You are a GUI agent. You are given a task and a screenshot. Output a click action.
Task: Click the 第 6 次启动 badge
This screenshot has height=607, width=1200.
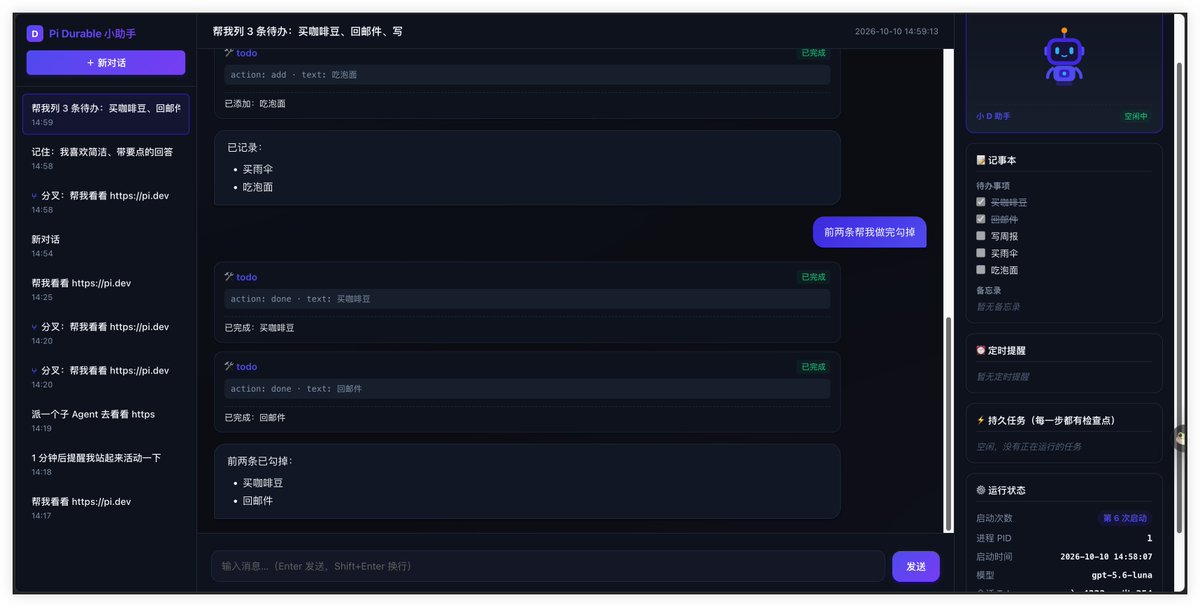coord(1125,518)
